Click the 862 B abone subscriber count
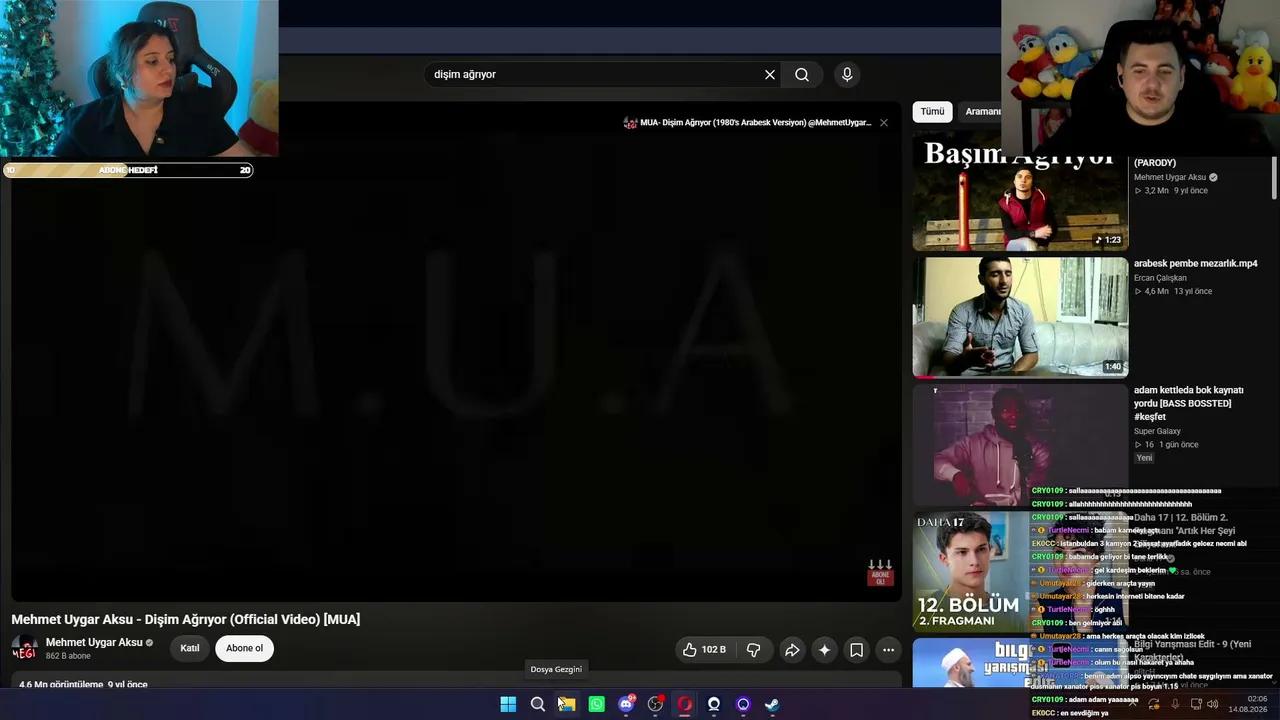The height and width of the screenshot is (720, 1280). 68,656
